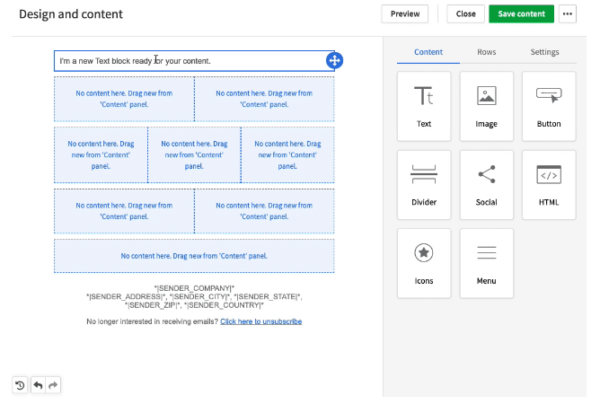Image resolution: width=600 pixels, height=413 pixels.
Task: Switch to the Settings tab
Action: click(545, 52)
